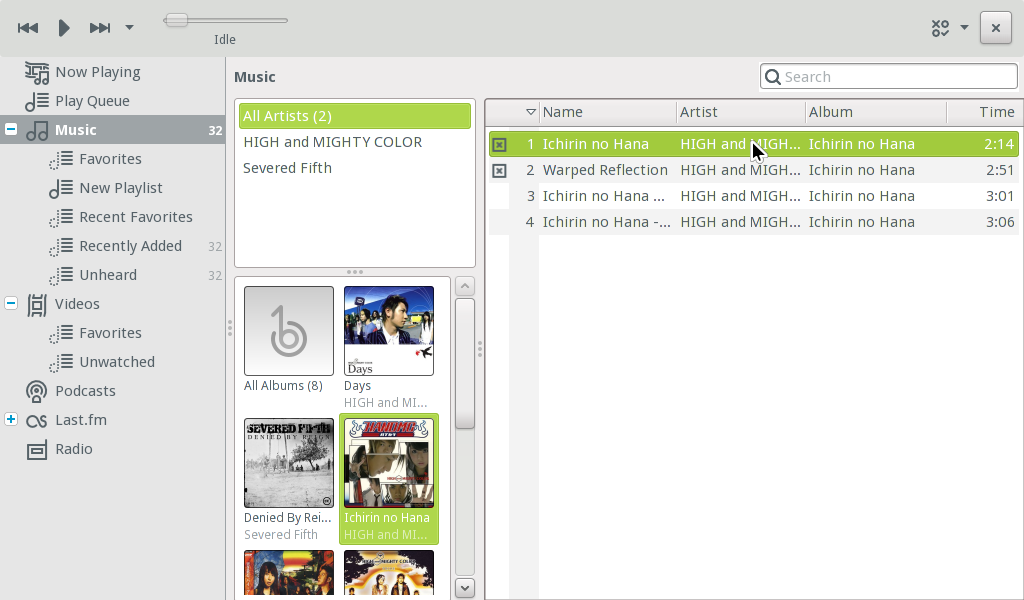Open the tools menu icon in header

point(940,28)
